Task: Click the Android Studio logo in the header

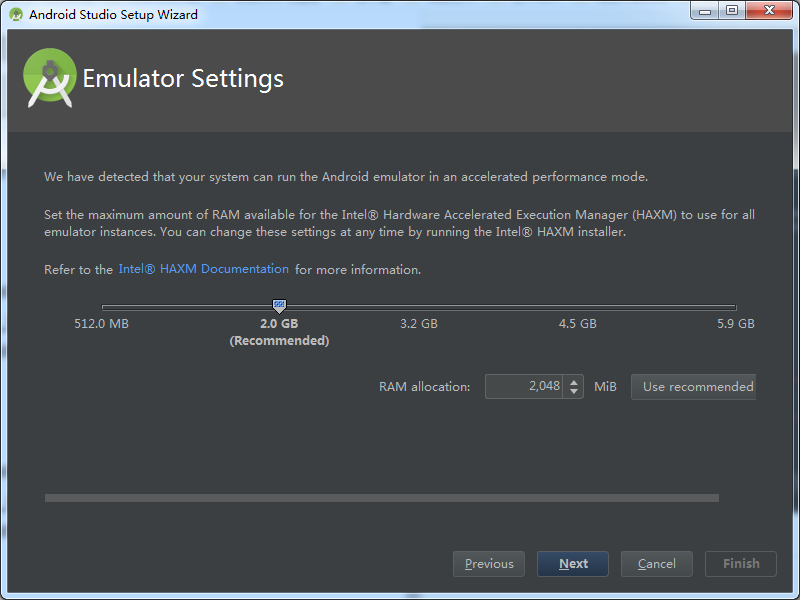Action: click(x=50, y=78)
